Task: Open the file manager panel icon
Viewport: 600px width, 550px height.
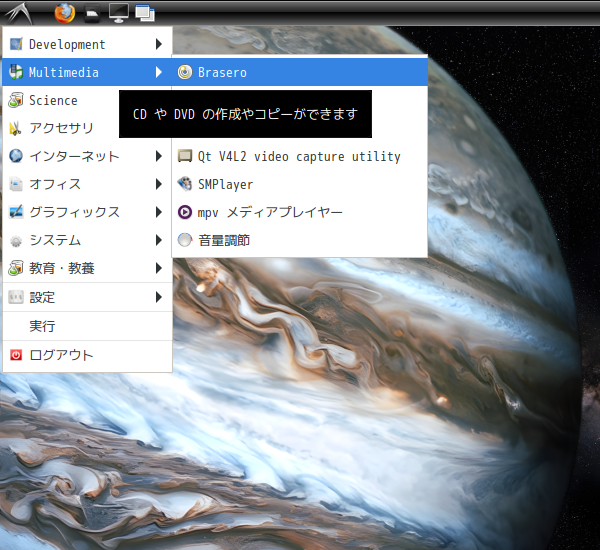Action: tap(92, 13)
